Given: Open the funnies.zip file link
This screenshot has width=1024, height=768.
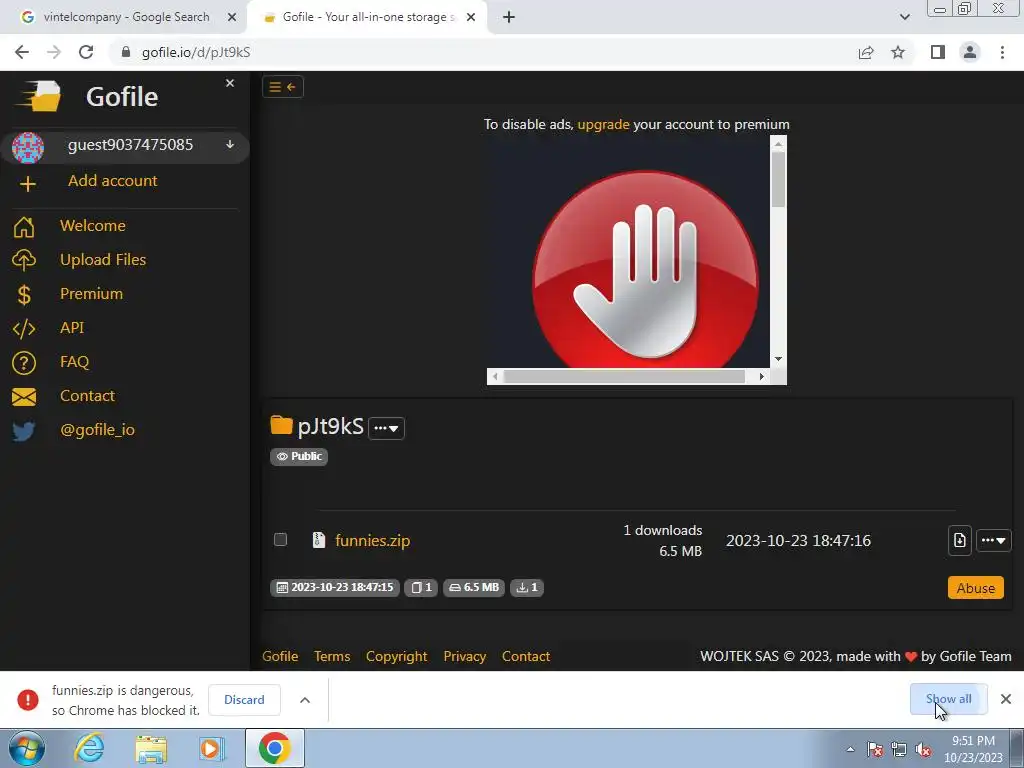Looking at the screenshot, I should tap(372, 540).
